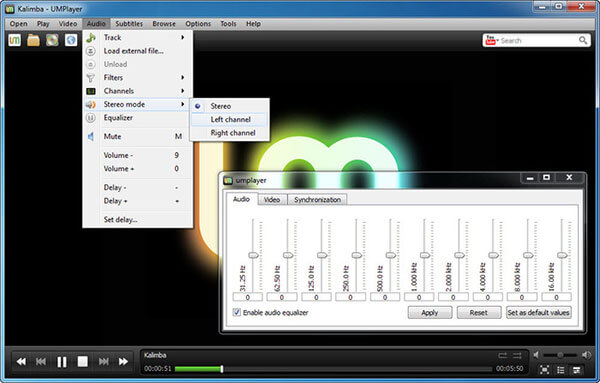Toggle the Enable audio equalizer checkbox
The image size is (600, 383).
(x=237, y=312)
